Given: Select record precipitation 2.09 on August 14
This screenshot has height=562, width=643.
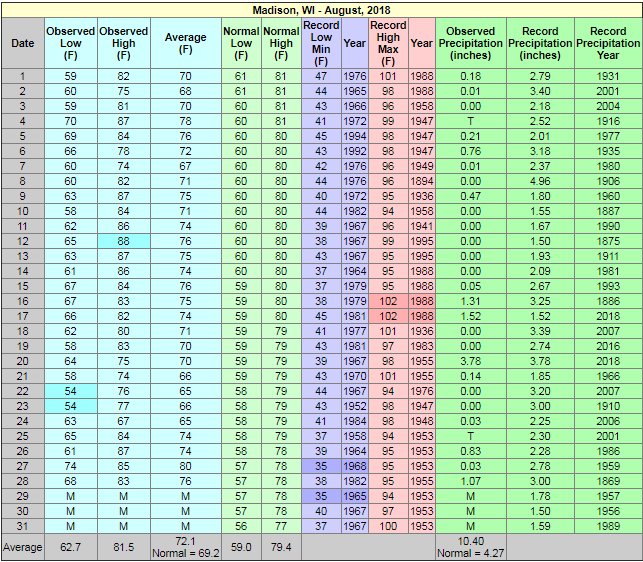Looking at the screenshot, I should click(x=540, y=271).
